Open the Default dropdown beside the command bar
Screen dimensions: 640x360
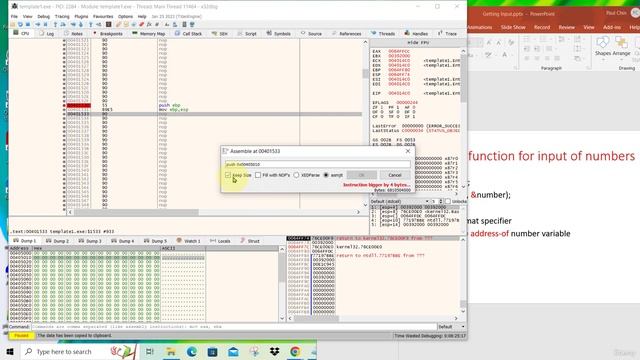coord(451,327)
